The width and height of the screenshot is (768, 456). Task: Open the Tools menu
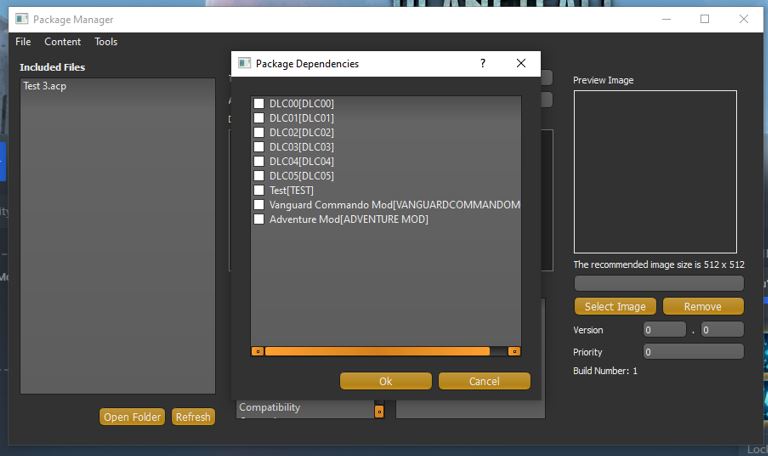pos(106,42)
